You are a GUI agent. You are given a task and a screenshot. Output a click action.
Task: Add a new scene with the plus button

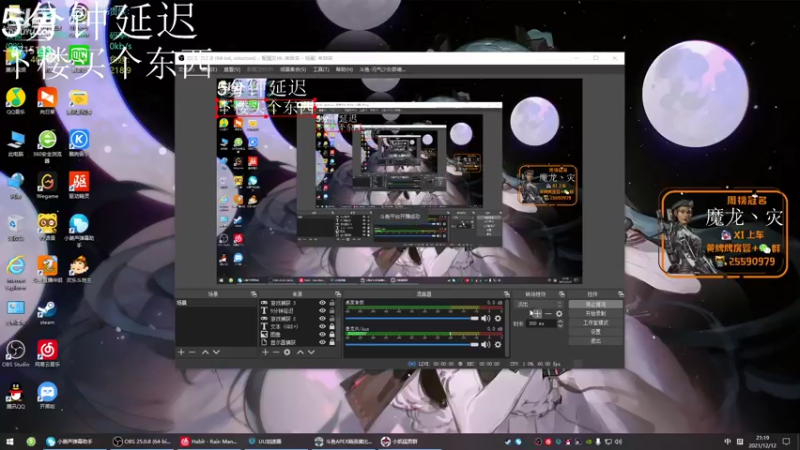coord(181,352)
